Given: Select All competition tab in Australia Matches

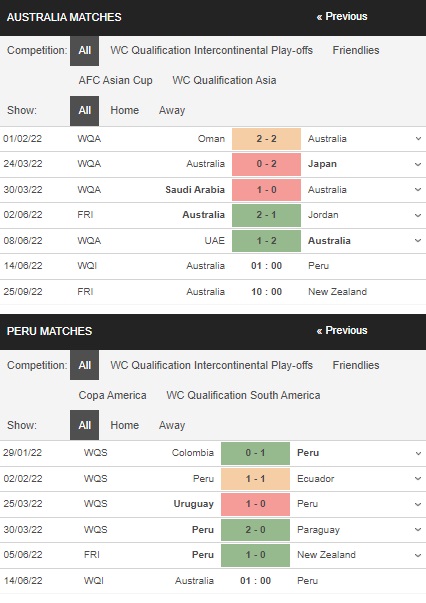Looking at the screenshot, I should 85,50.
